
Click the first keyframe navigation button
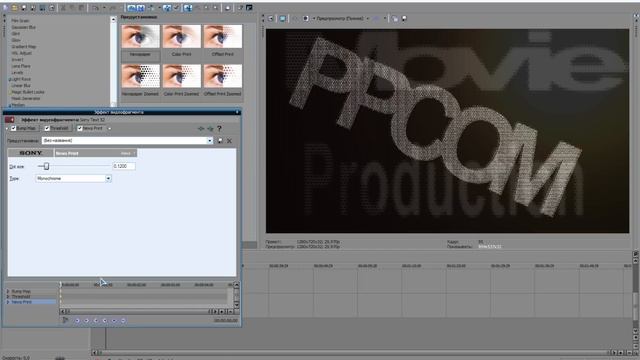point(77,321)
